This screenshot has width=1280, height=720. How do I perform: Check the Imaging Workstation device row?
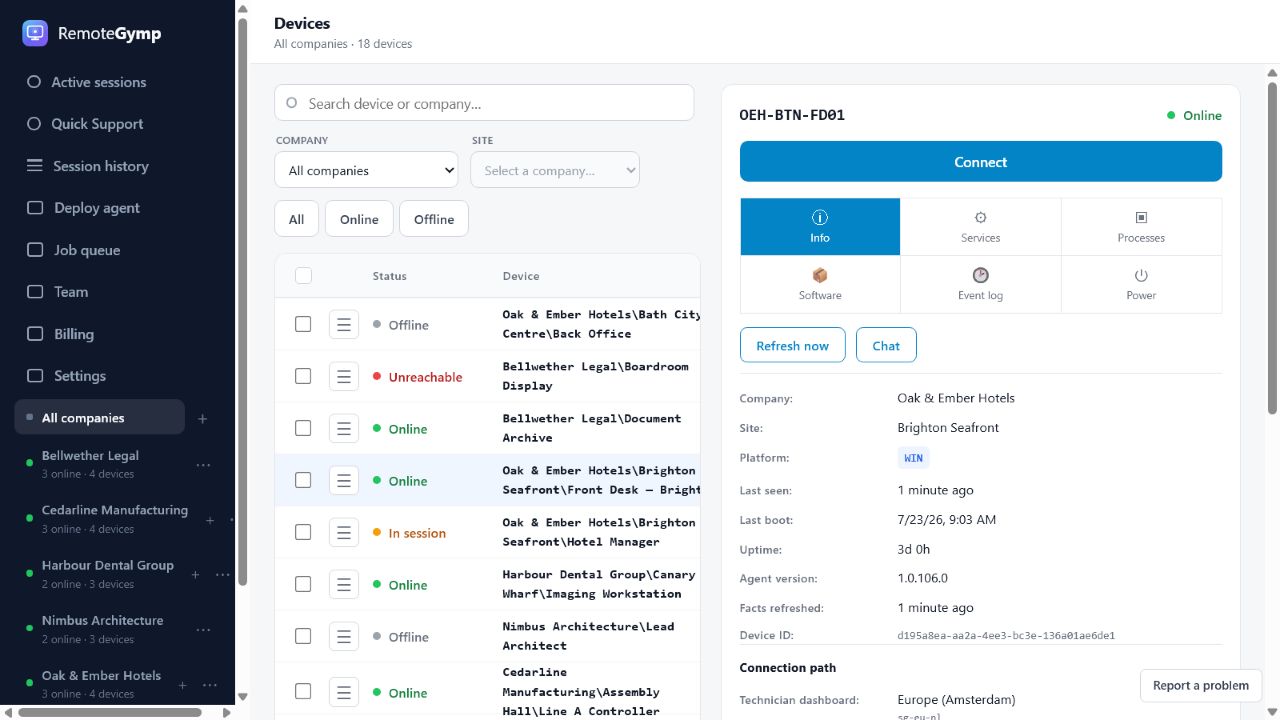point(303,584)
